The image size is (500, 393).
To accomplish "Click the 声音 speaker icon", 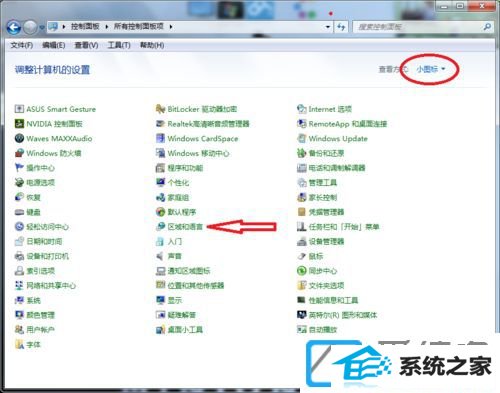I will (160, 256).
